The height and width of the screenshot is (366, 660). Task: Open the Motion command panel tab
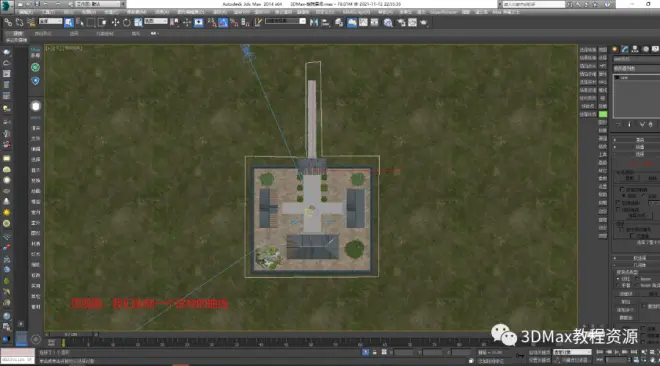[x=645, y=49]
